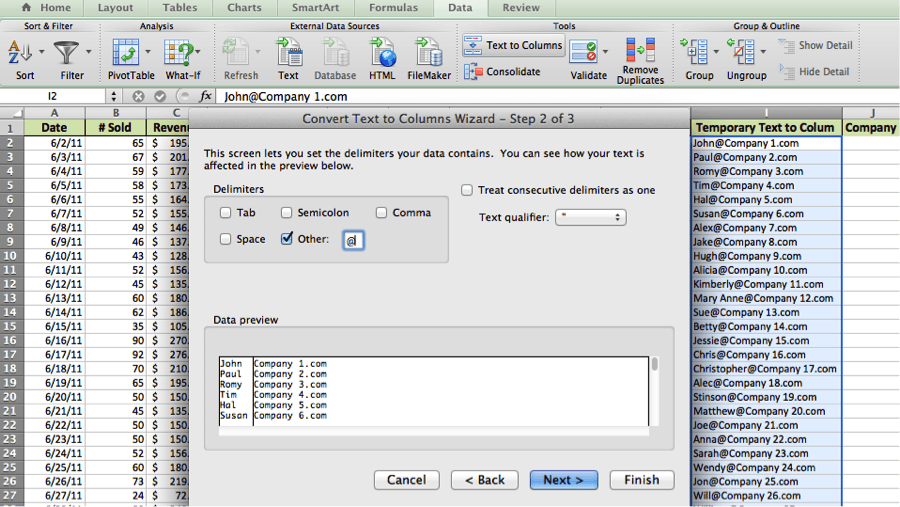Screen dimensions: 900x507
Task: Click the Other delimiter text field
Action: click(353, 240)
